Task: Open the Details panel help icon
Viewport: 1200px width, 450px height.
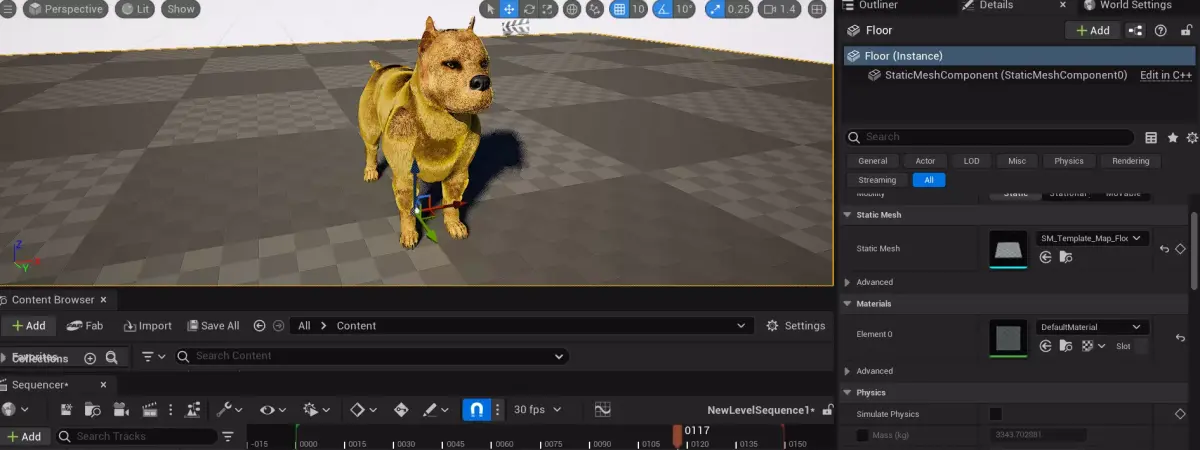Action: (x=1161, y=30)
